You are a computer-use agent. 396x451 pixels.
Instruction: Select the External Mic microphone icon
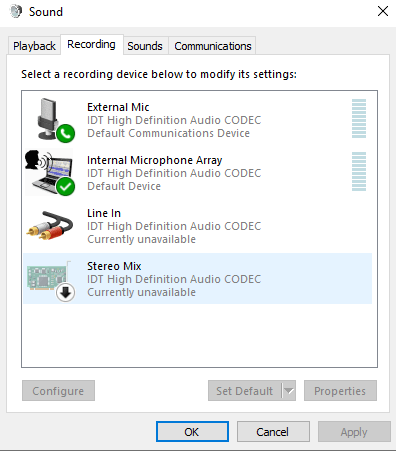pos(49,119)
